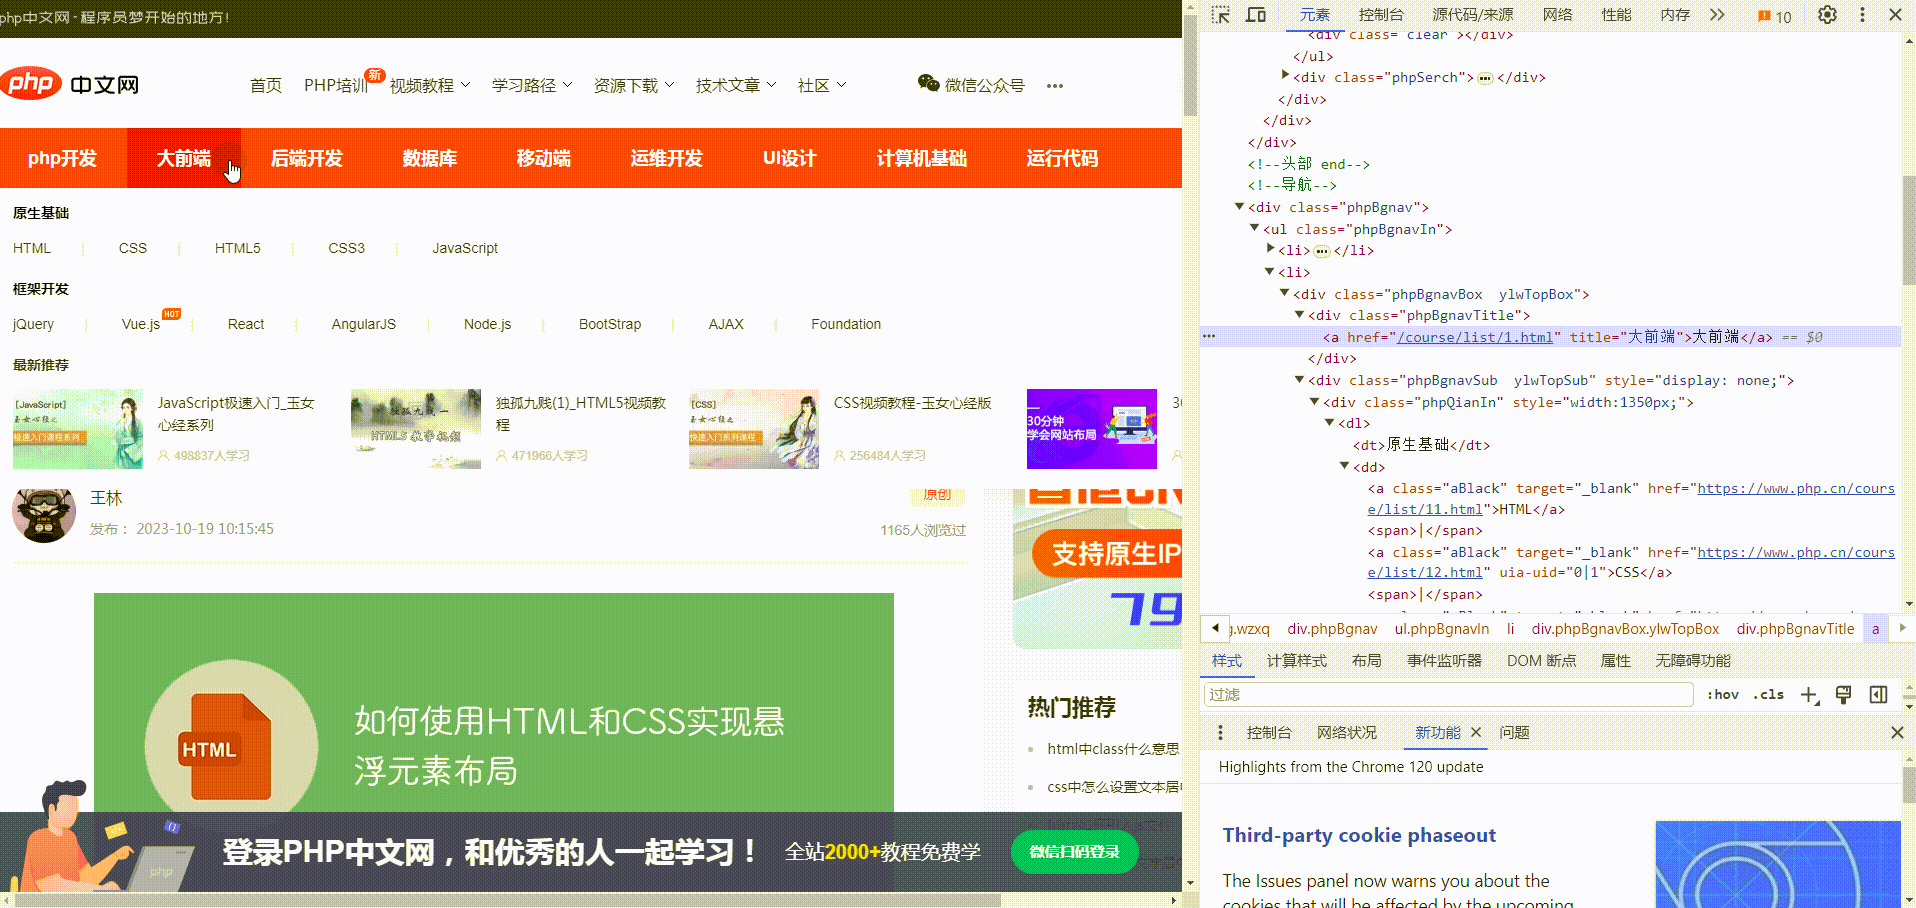Toggle the .cls class editor

click(x=1768, y=695)
